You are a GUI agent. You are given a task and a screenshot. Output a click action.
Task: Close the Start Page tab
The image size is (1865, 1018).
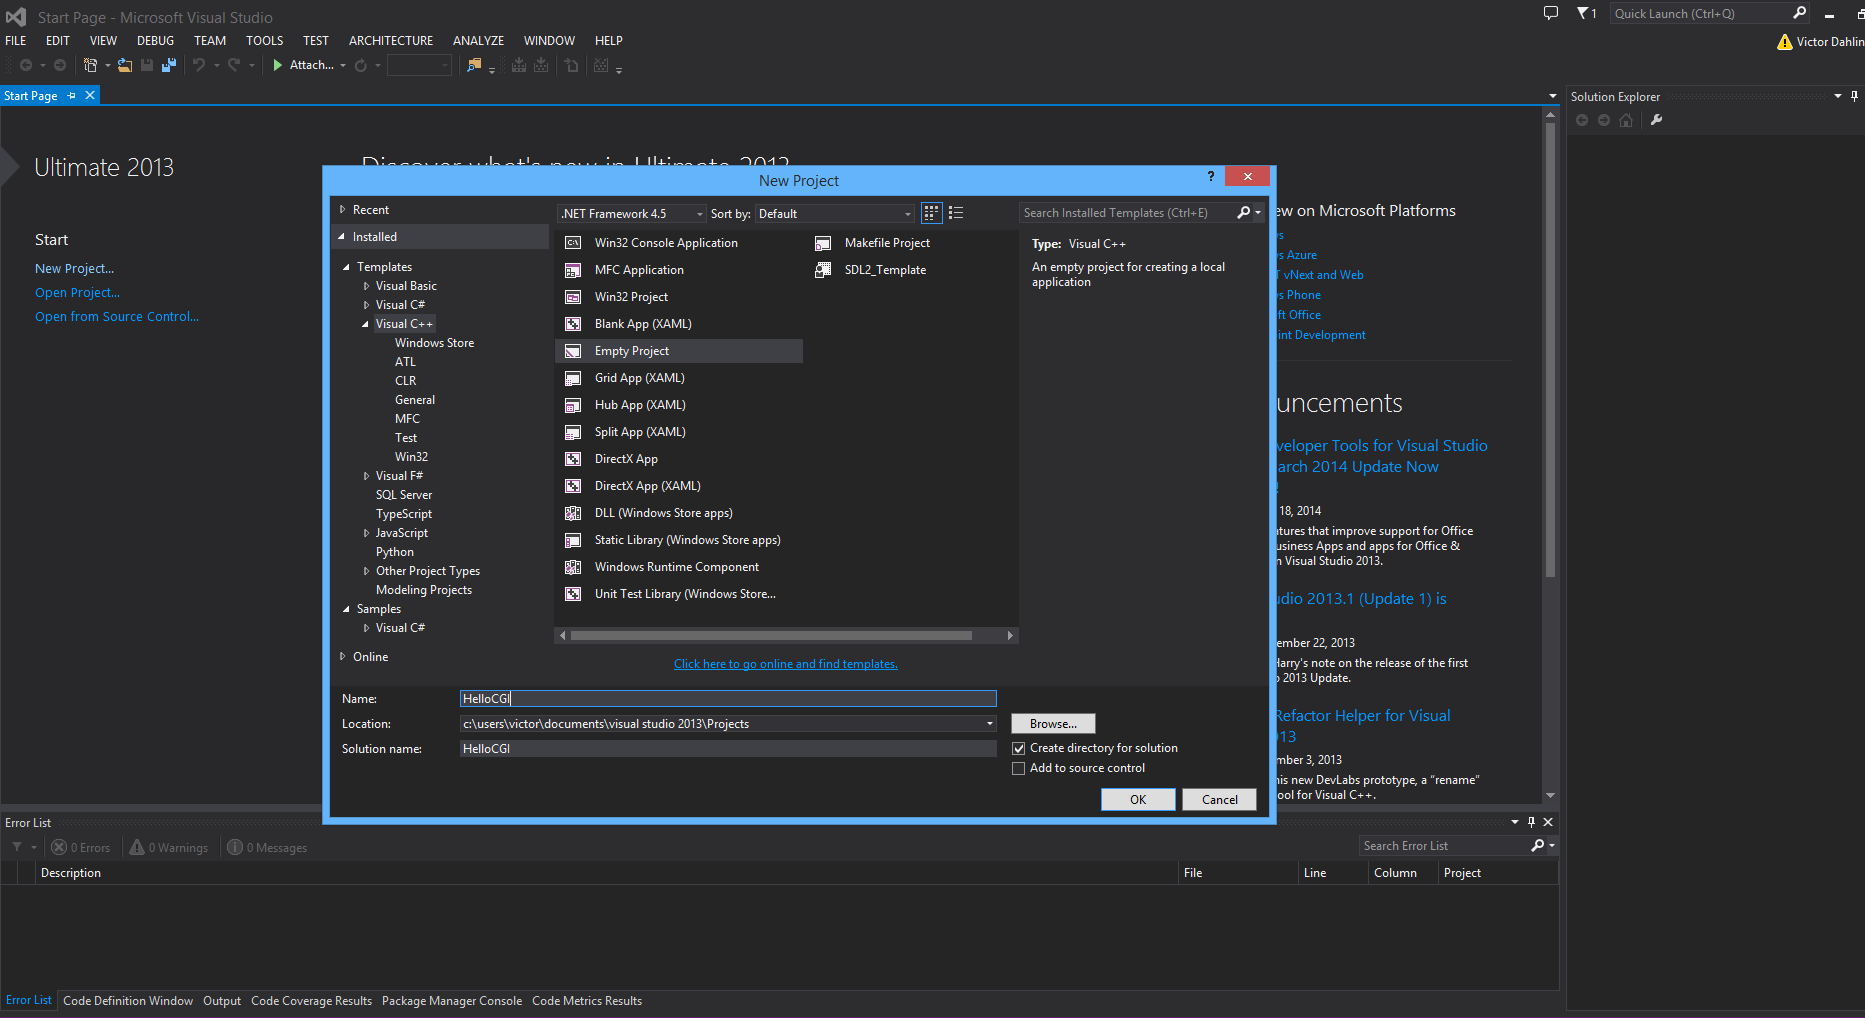click(90, 96)
